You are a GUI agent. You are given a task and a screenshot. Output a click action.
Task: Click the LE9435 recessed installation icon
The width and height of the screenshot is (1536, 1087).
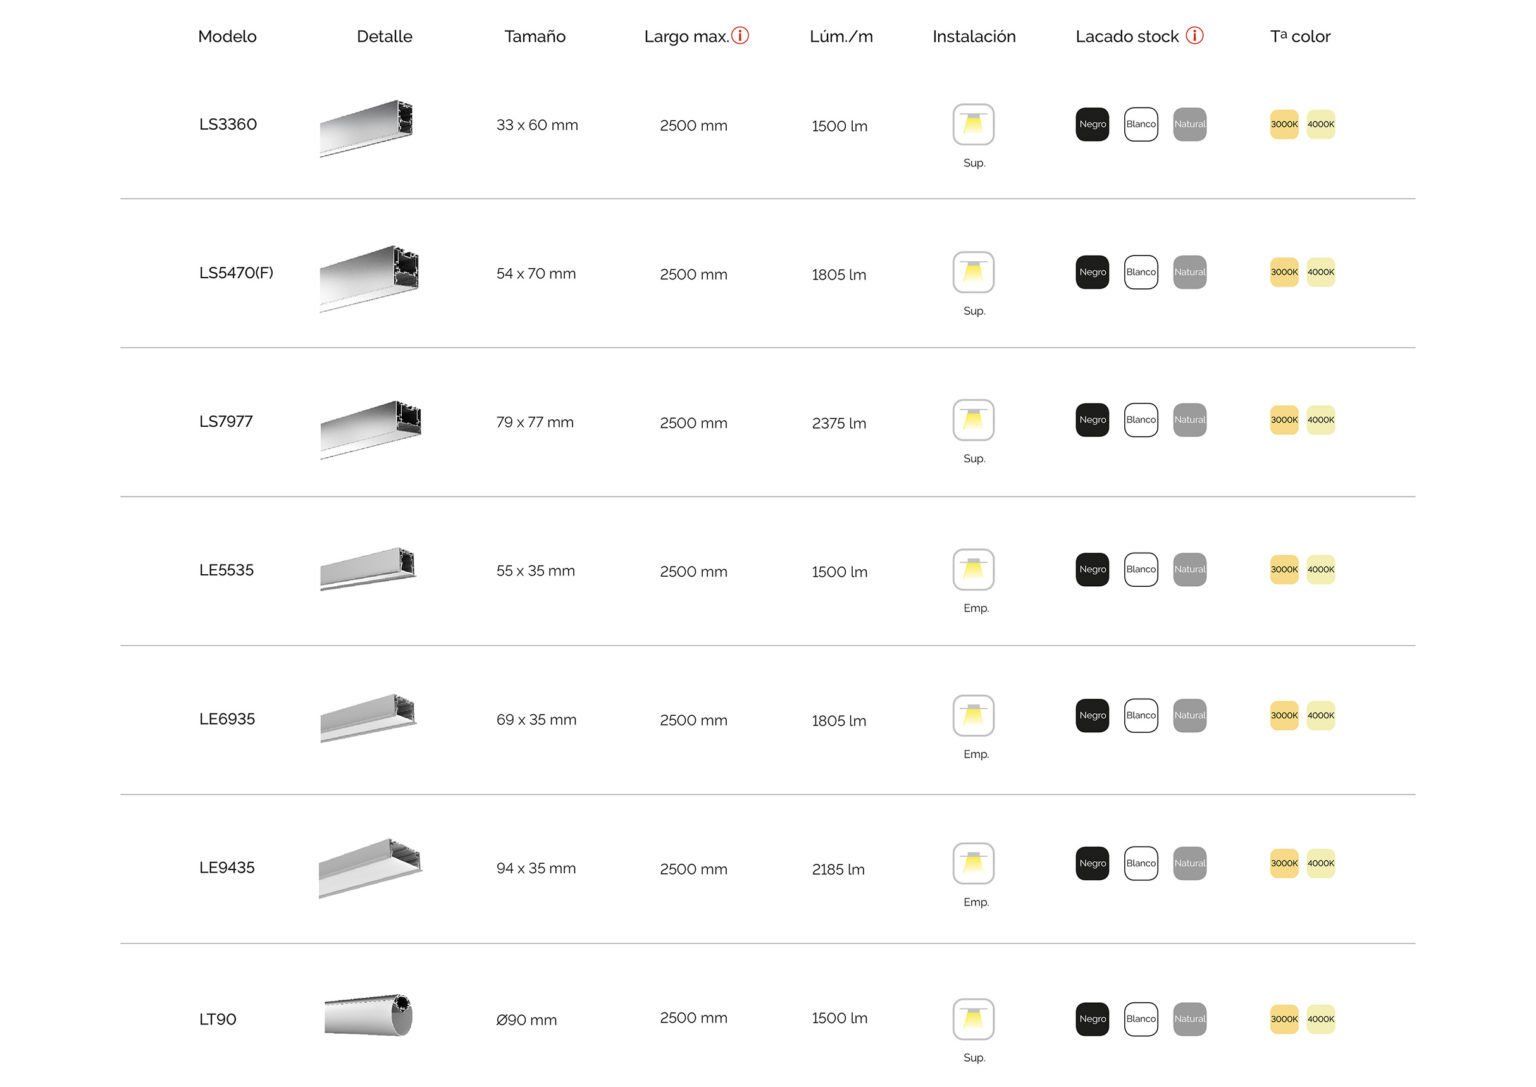tap(973, 864)
